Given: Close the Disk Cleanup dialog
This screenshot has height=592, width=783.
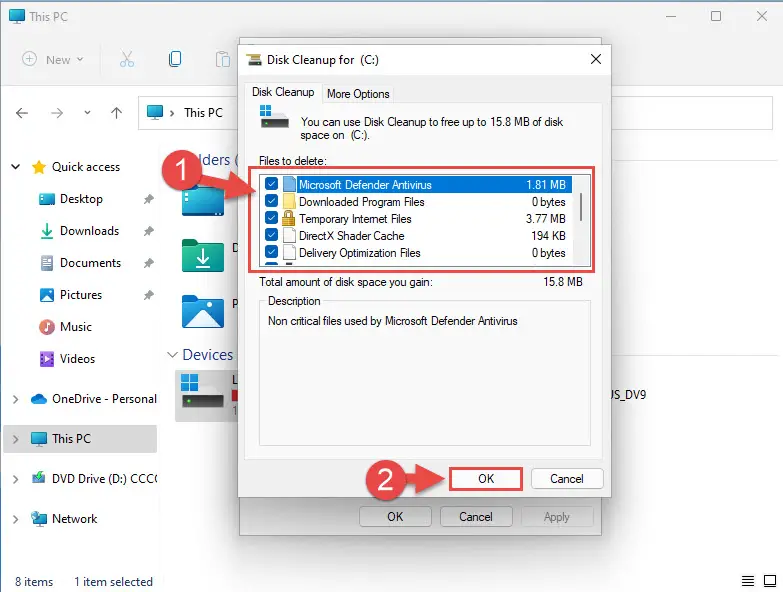Looking at the screenshot, I should pyautogui.click(x=596, y=59).
